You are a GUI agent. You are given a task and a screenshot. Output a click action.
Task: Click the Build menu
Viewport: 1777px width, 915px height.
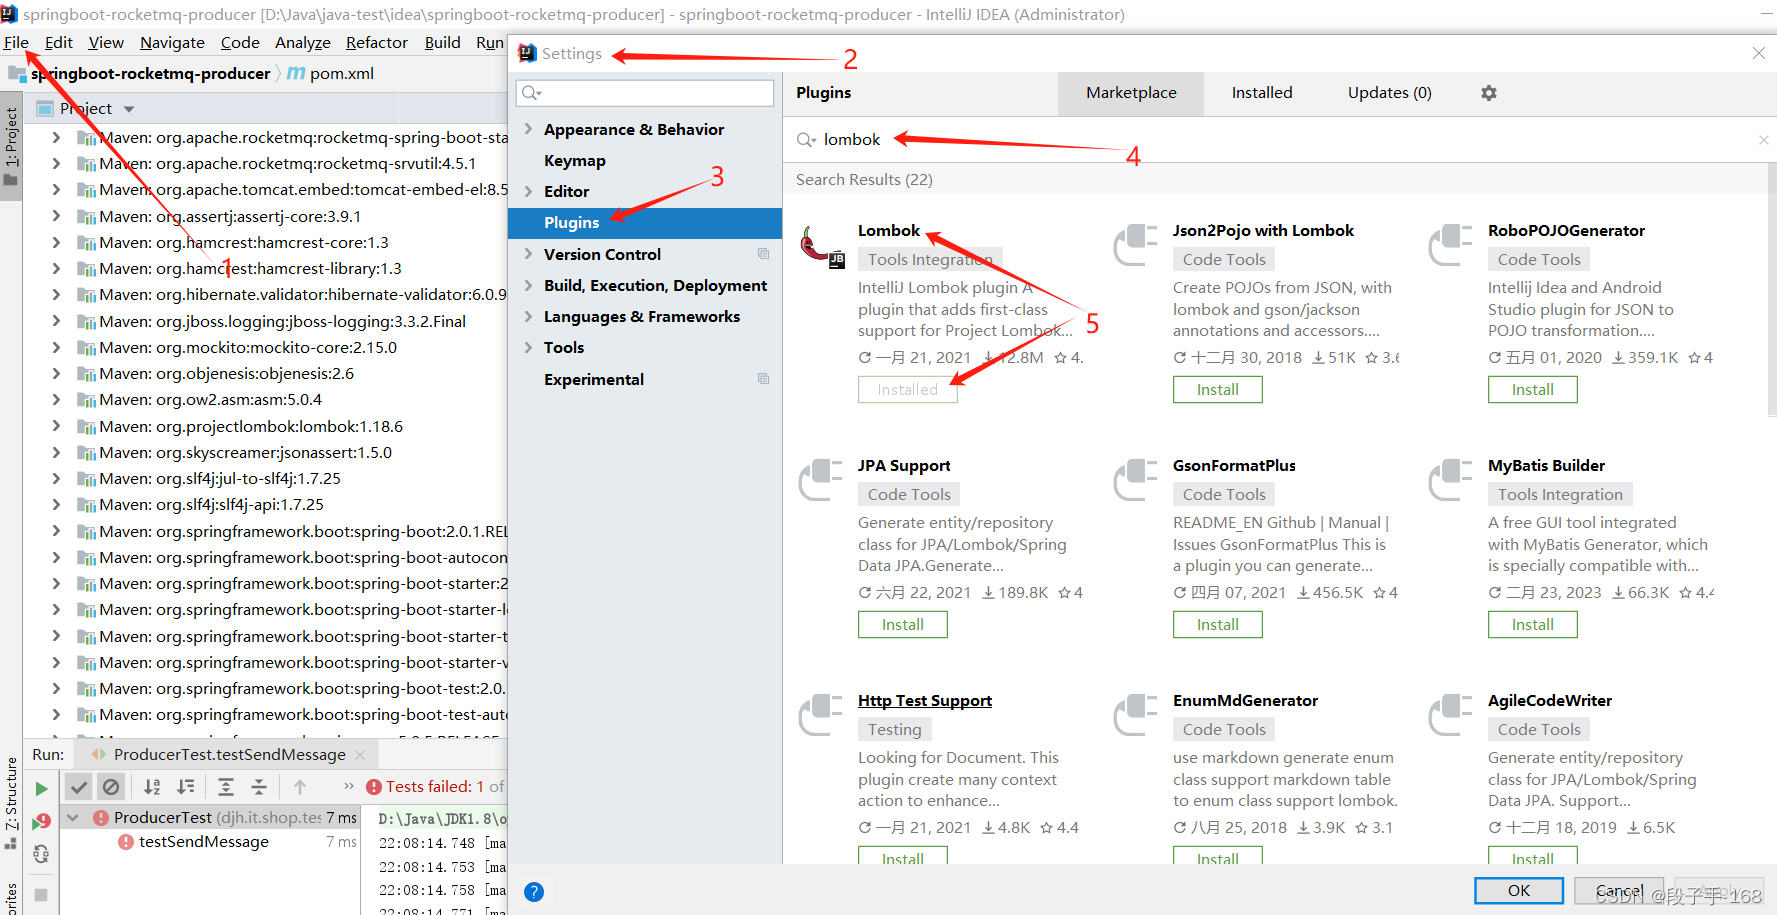442,42
